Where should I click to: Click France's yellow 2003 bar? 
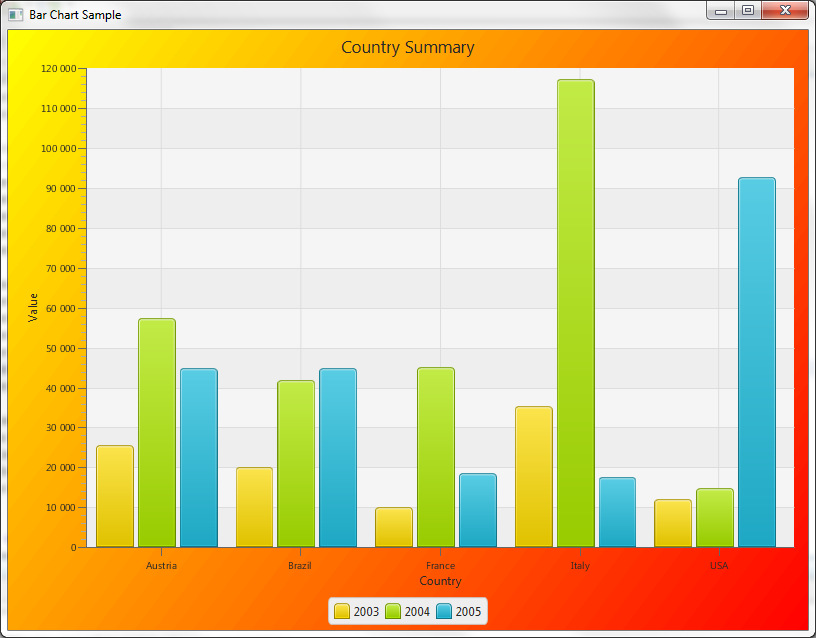[394, 527]
